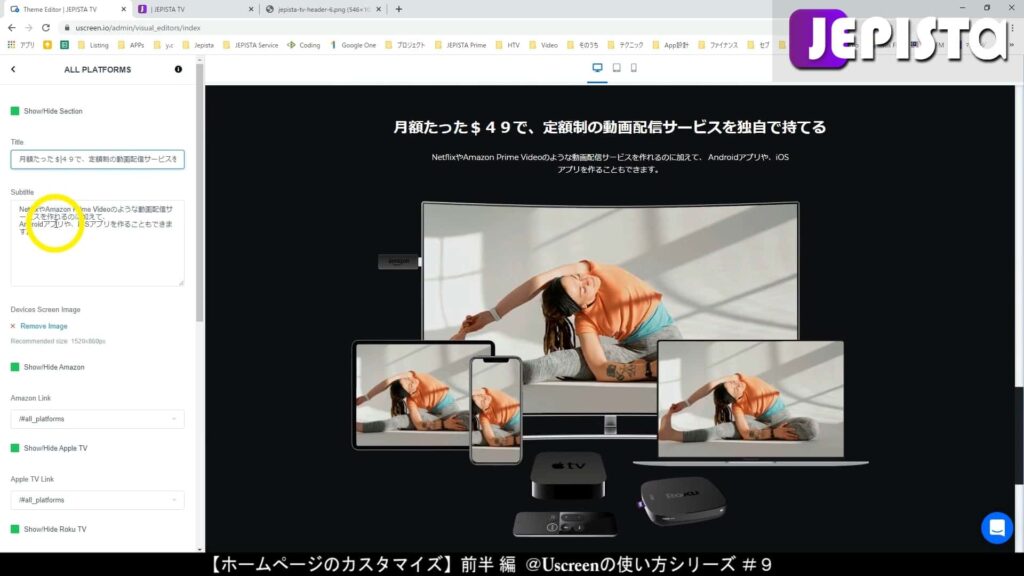1024x576 pixels.
Task: Open a new browser tab with plus
Action: 398,9
